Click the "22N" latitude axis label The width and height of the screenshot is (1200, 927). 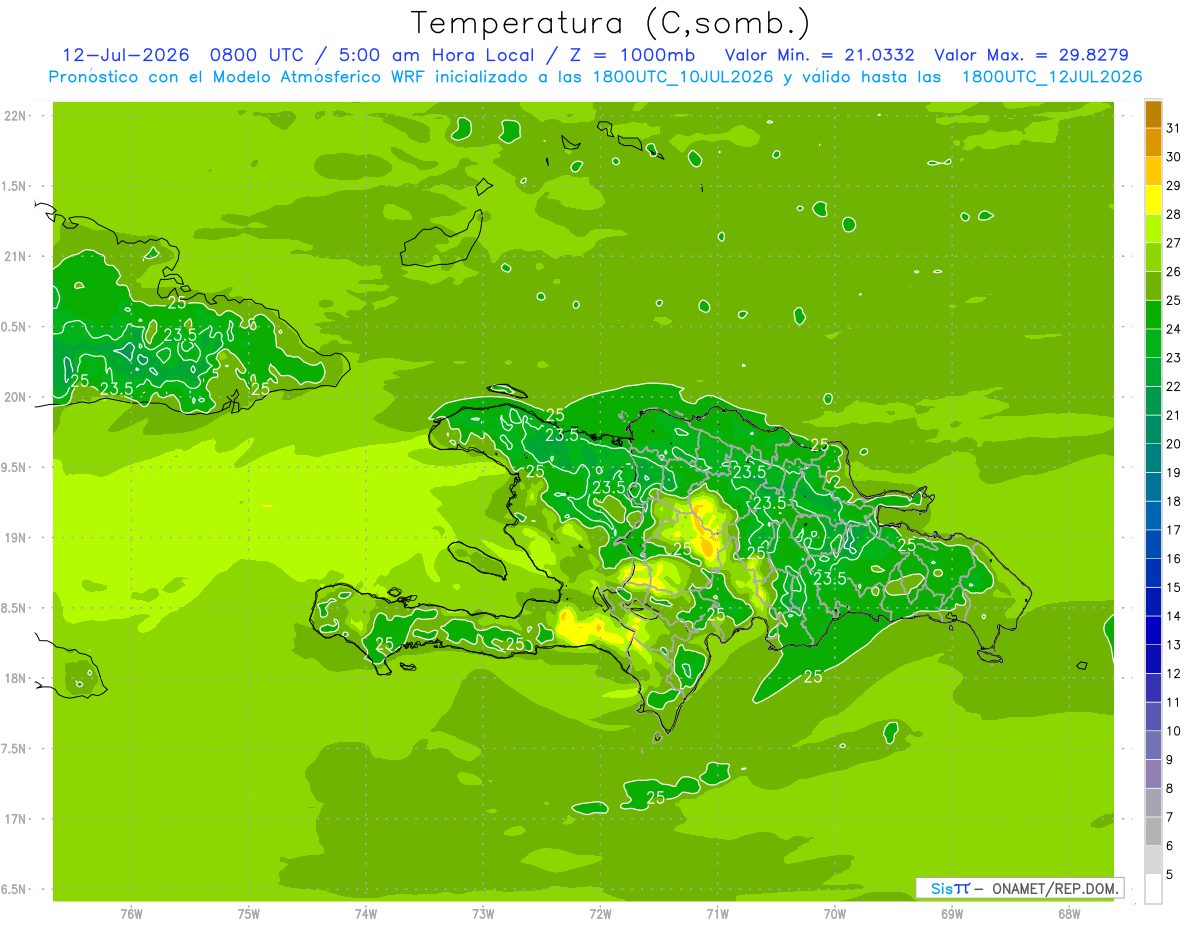16,116
